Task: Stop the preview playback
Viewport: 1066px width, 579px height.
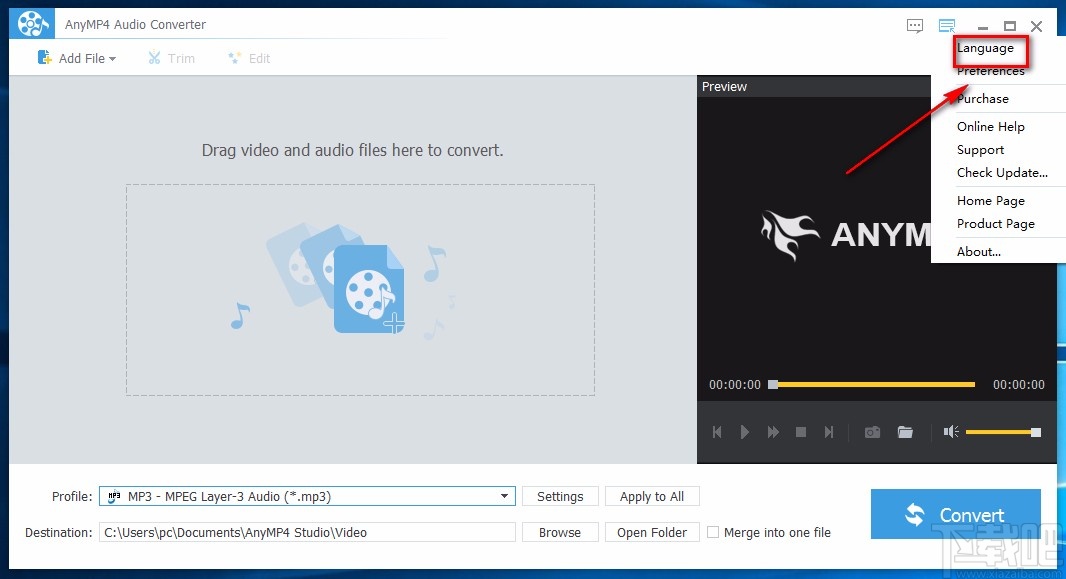Action: point(801,432)
